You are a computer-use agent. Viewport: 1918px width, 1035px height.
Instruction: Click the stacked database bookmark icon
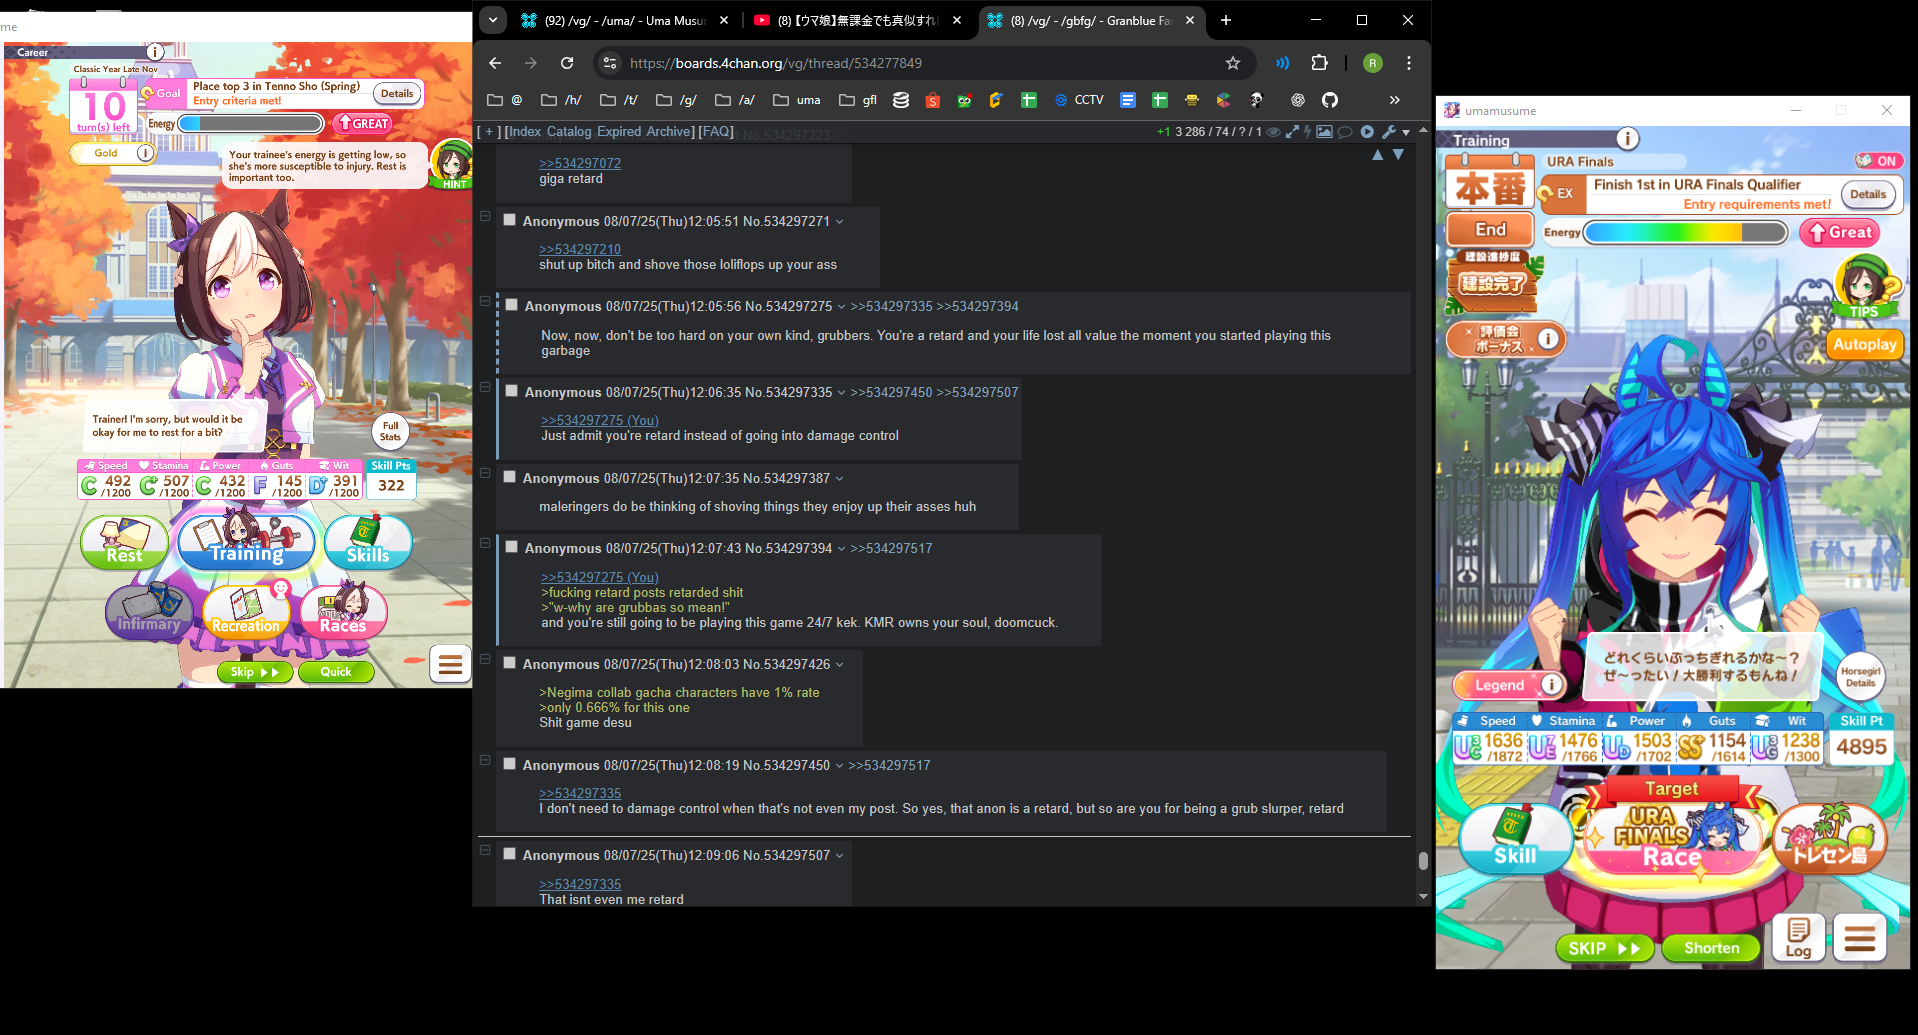coord(901,100)
